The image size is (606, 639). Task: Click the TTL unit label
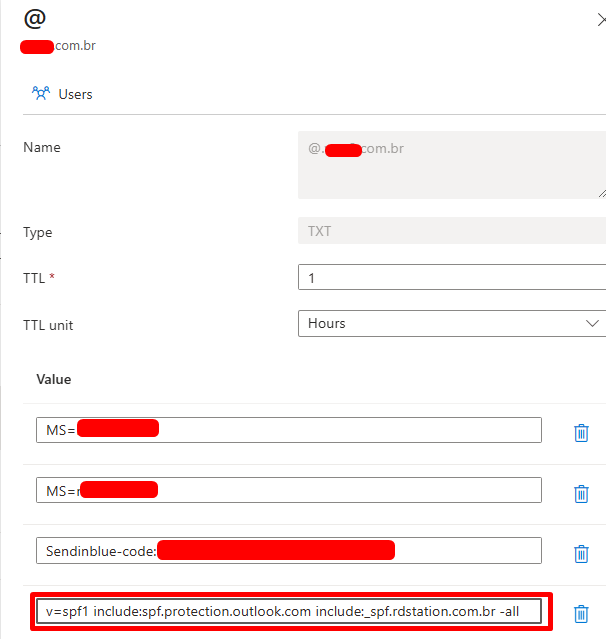[x=48, y=325]
